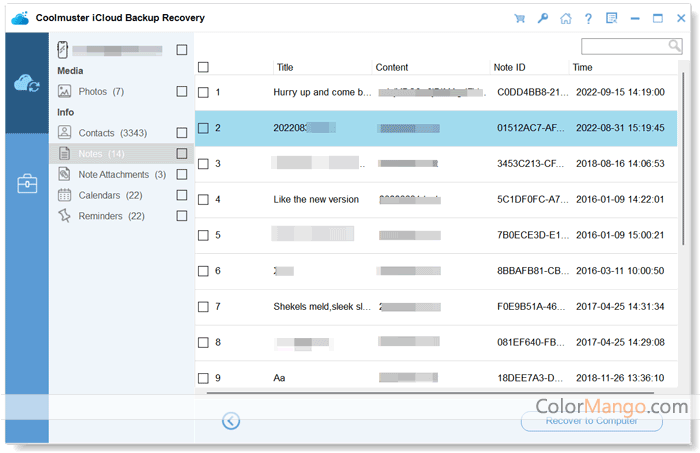This screenshot has height=453, width=700.
Task: Open the register key icon
Action: click(542, 18)
